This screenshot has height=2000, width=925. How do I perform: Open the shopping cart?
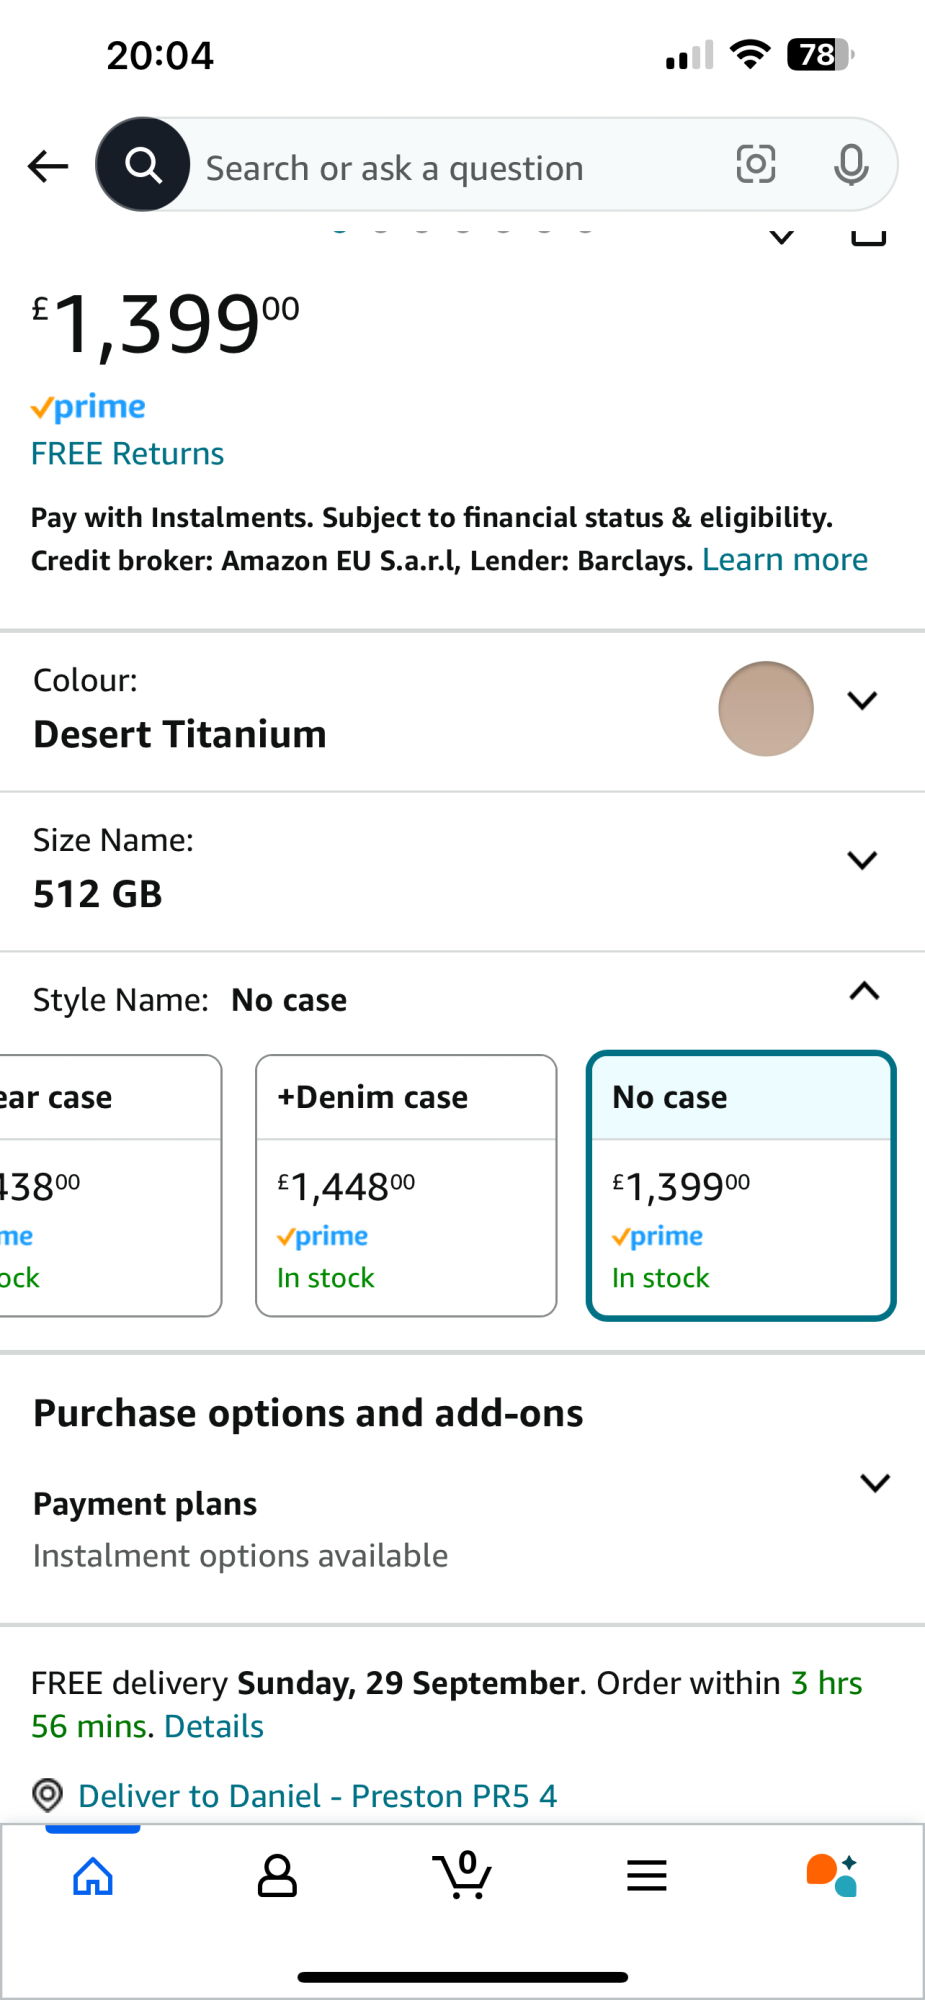click(x=462, y=1876)
